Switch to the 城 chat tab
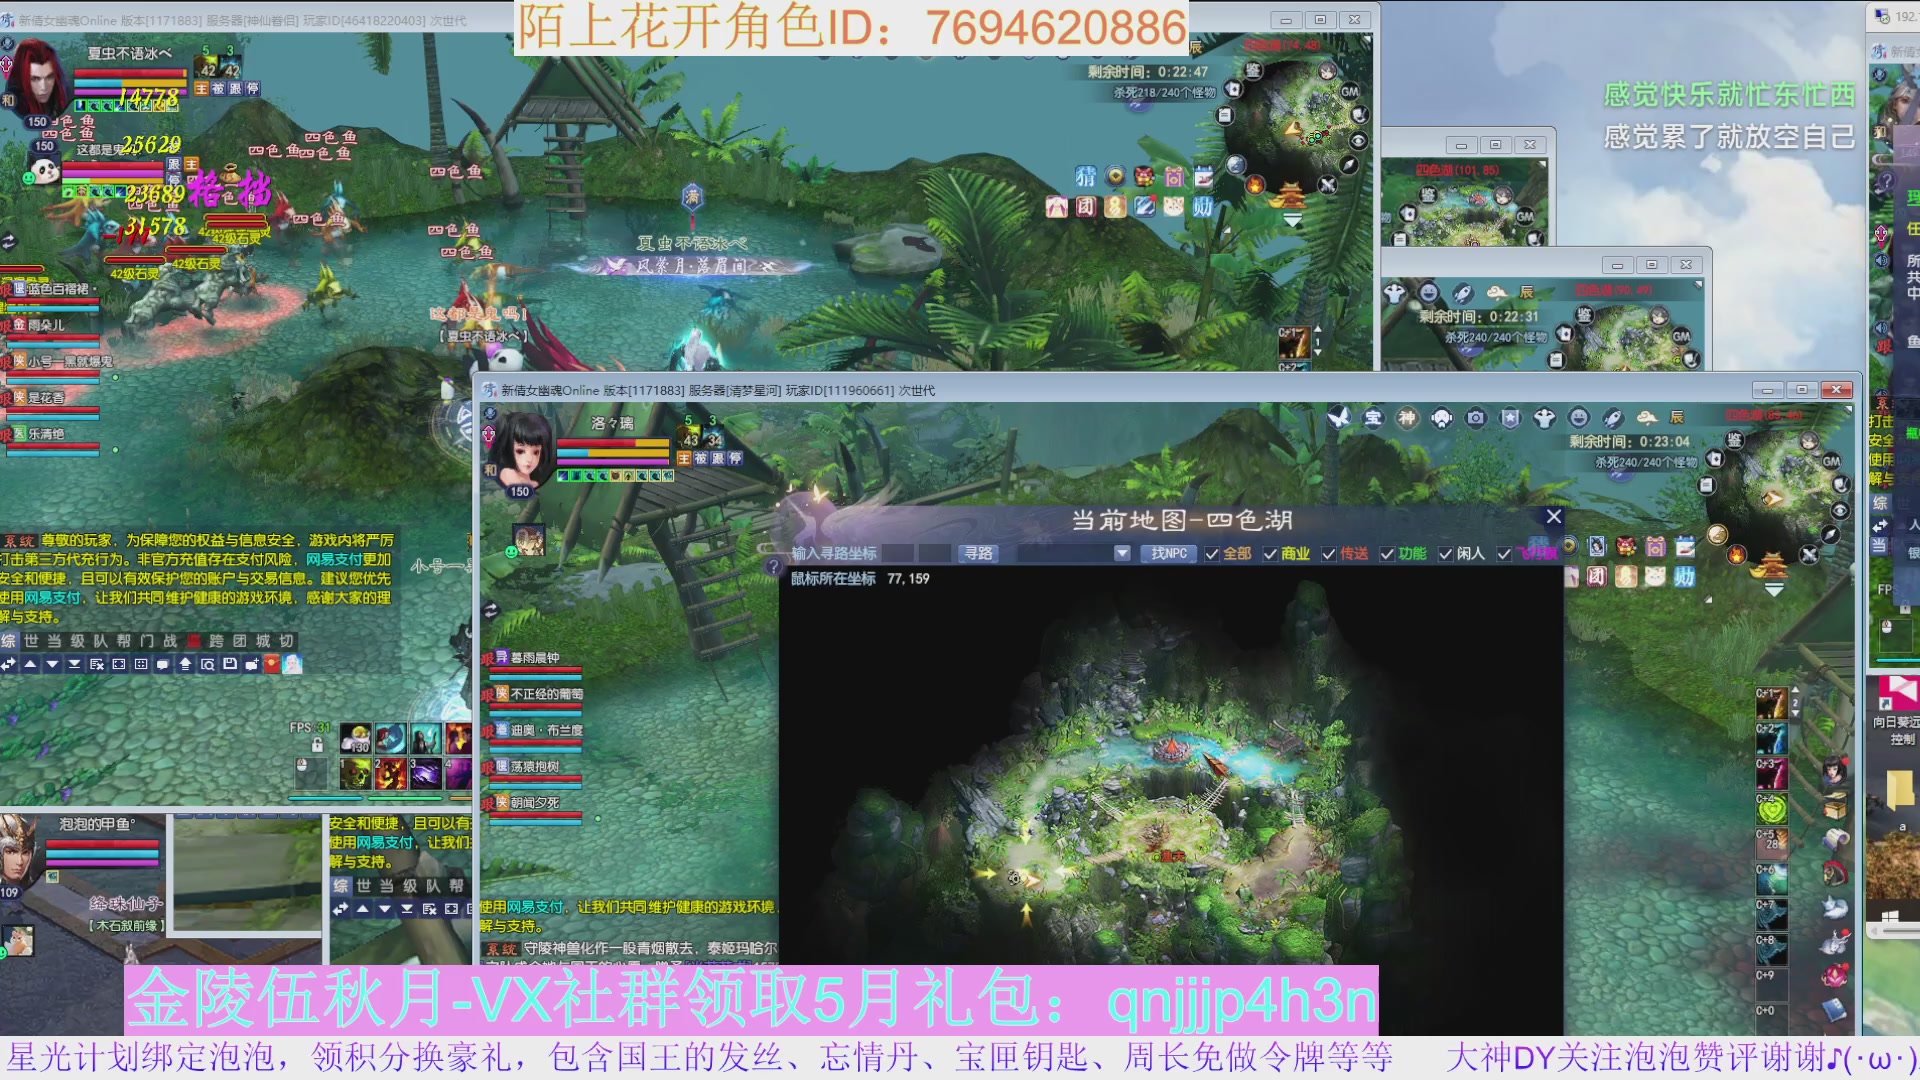 (264, 641)
